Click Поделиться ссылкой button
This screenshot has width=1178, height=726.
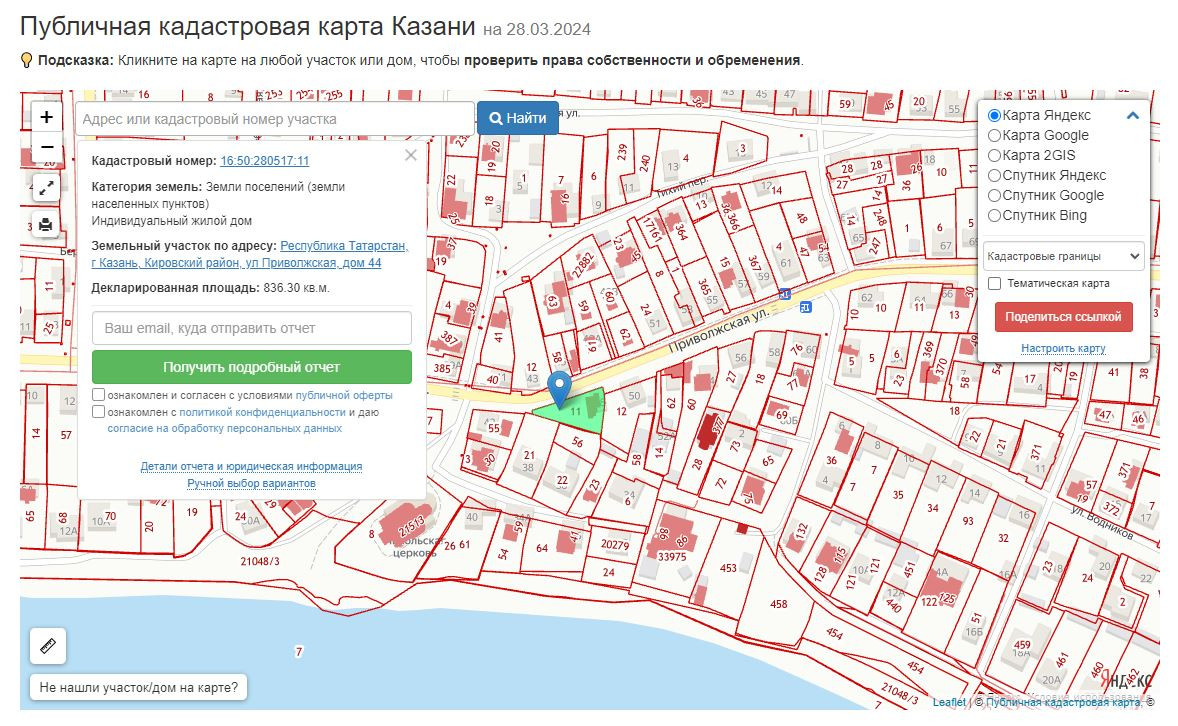(1063, 316)
